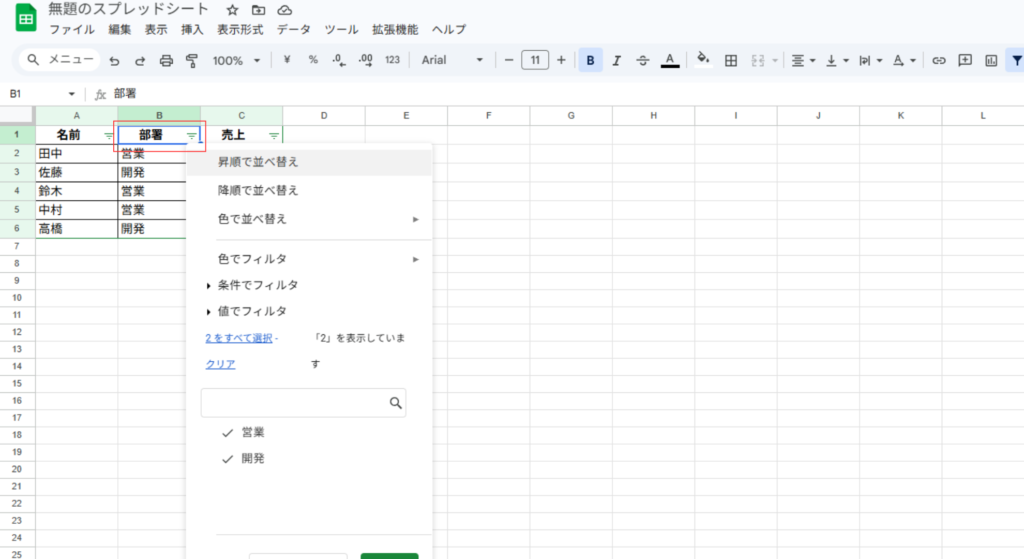Open the 編集 menu
The height and width of the screenshot is (559, 1024).
(x=120, y=29)
